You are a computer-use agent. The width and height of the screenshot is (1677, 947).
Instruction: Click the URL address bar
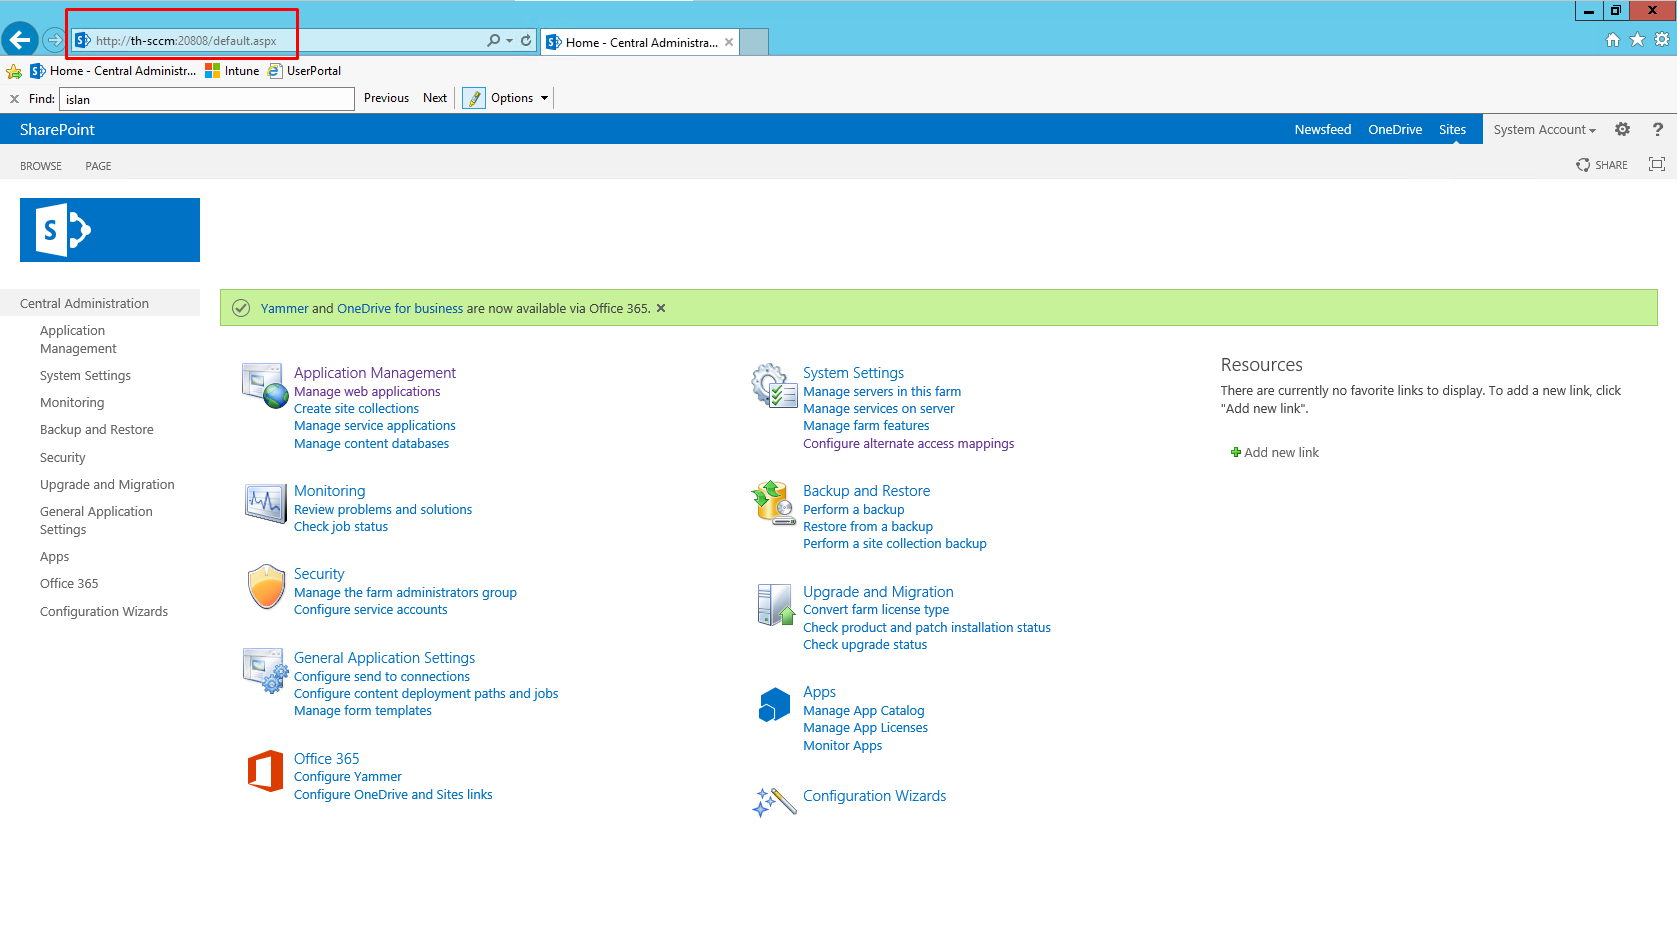[x=280, y=41]
